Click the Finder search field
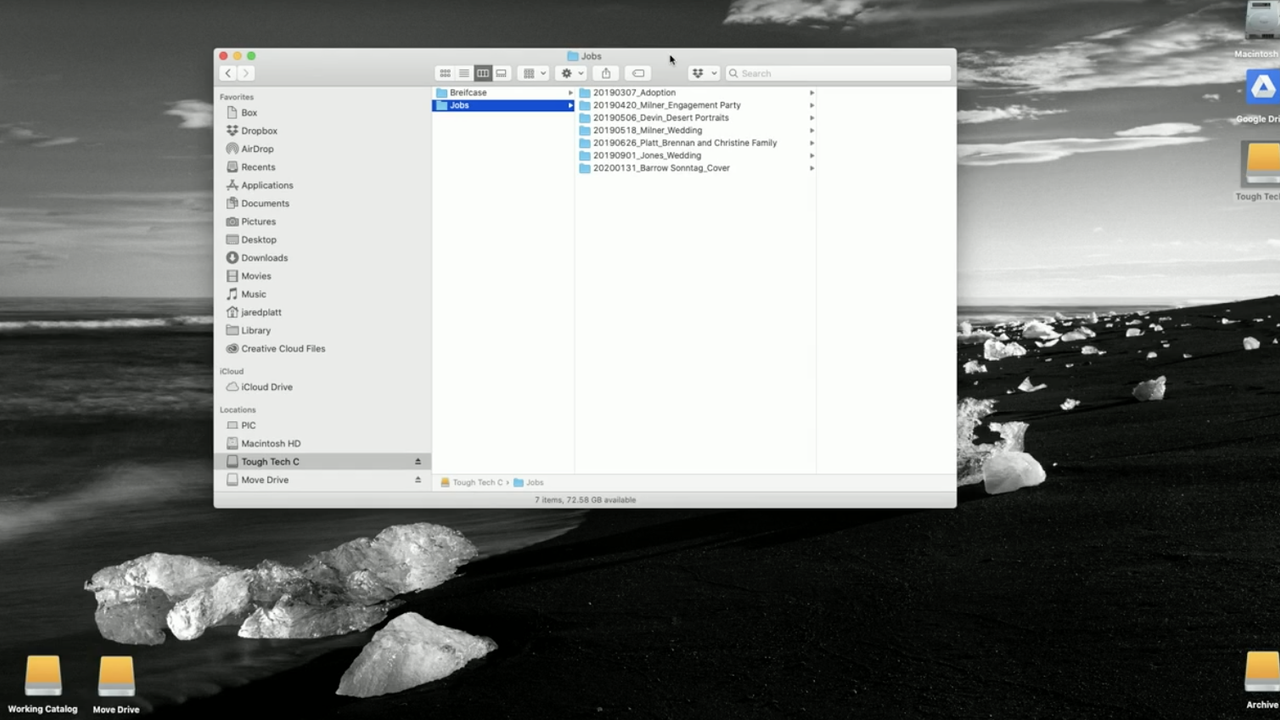1280x720 pixels. [x=838, y=73]
